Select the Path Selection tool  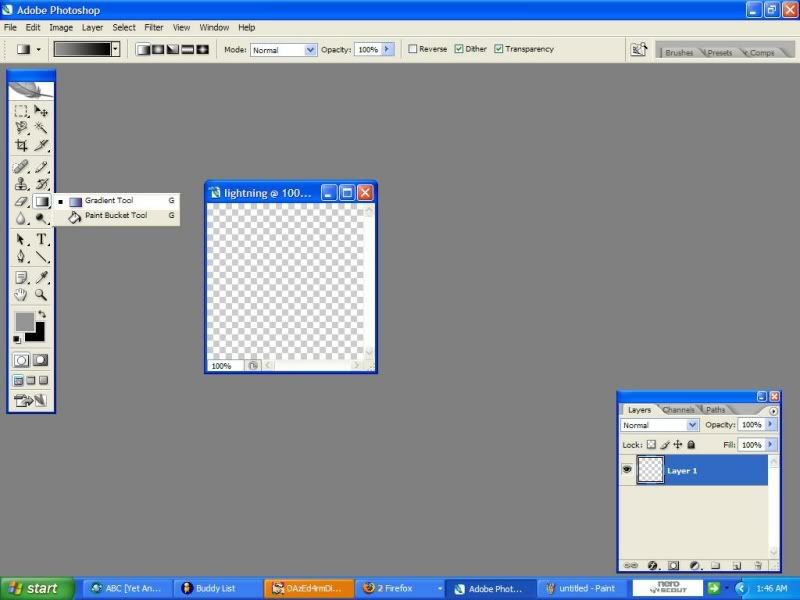21,239
